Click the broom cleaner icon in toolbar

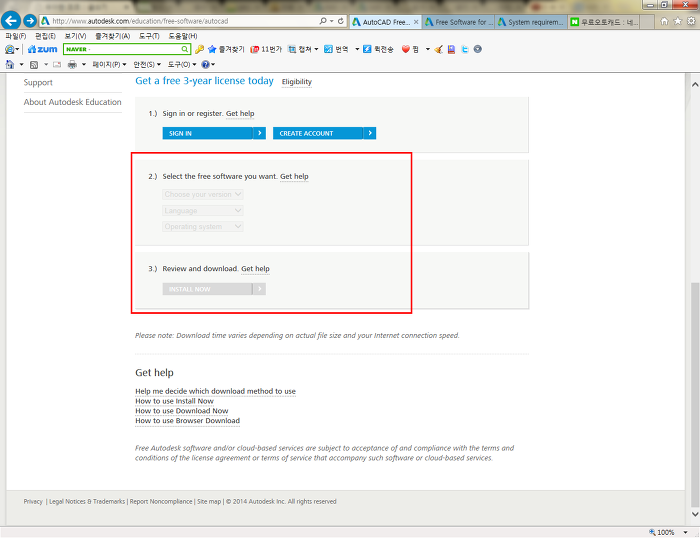click(438, 49)
